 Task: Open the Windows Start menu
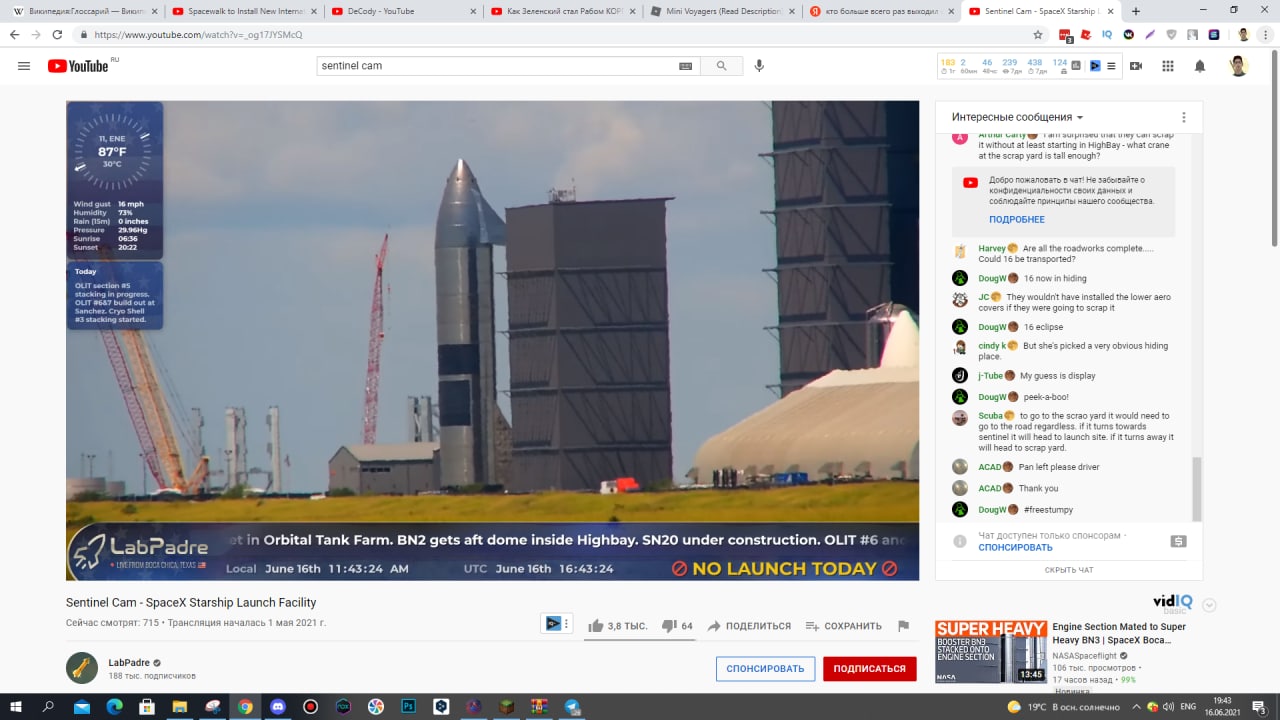pos(15,706)
